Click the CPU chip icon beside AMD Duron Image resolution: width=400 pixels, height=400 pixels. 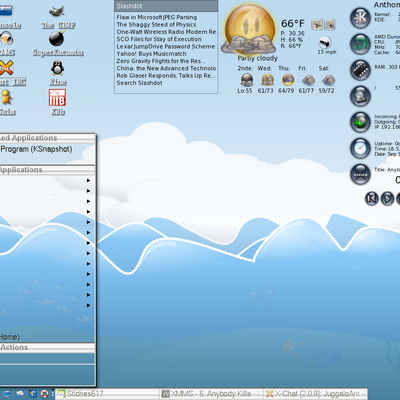pyautogui.click(x=360, y=44)
